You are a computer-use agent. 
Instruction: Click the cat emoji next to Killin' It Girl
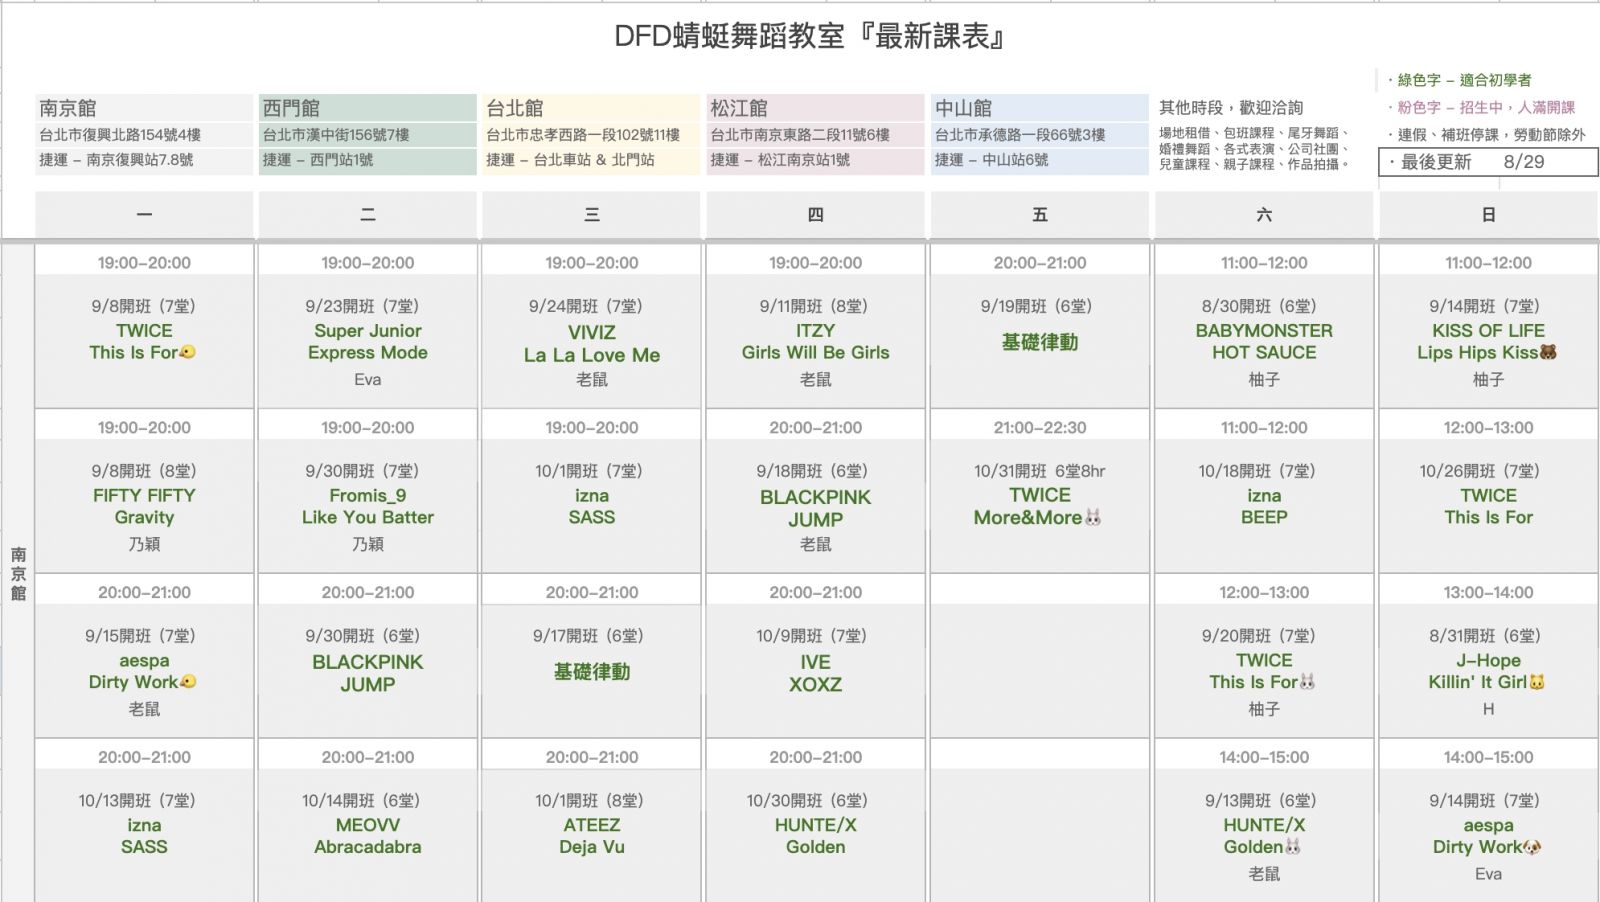click(x=1537, y=682)
